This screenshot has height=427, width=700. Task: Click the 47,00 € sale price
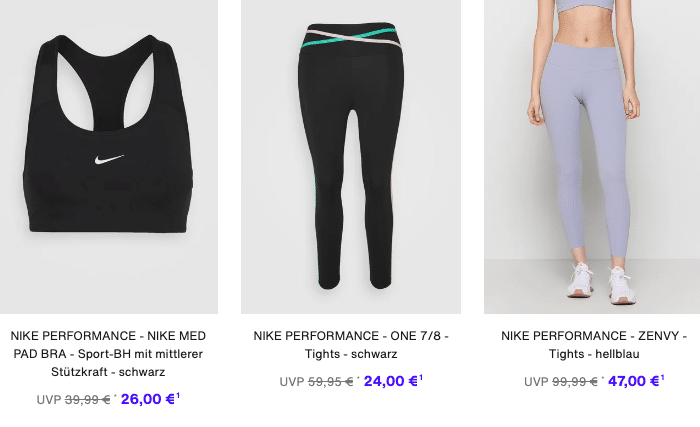pos(633,381)
